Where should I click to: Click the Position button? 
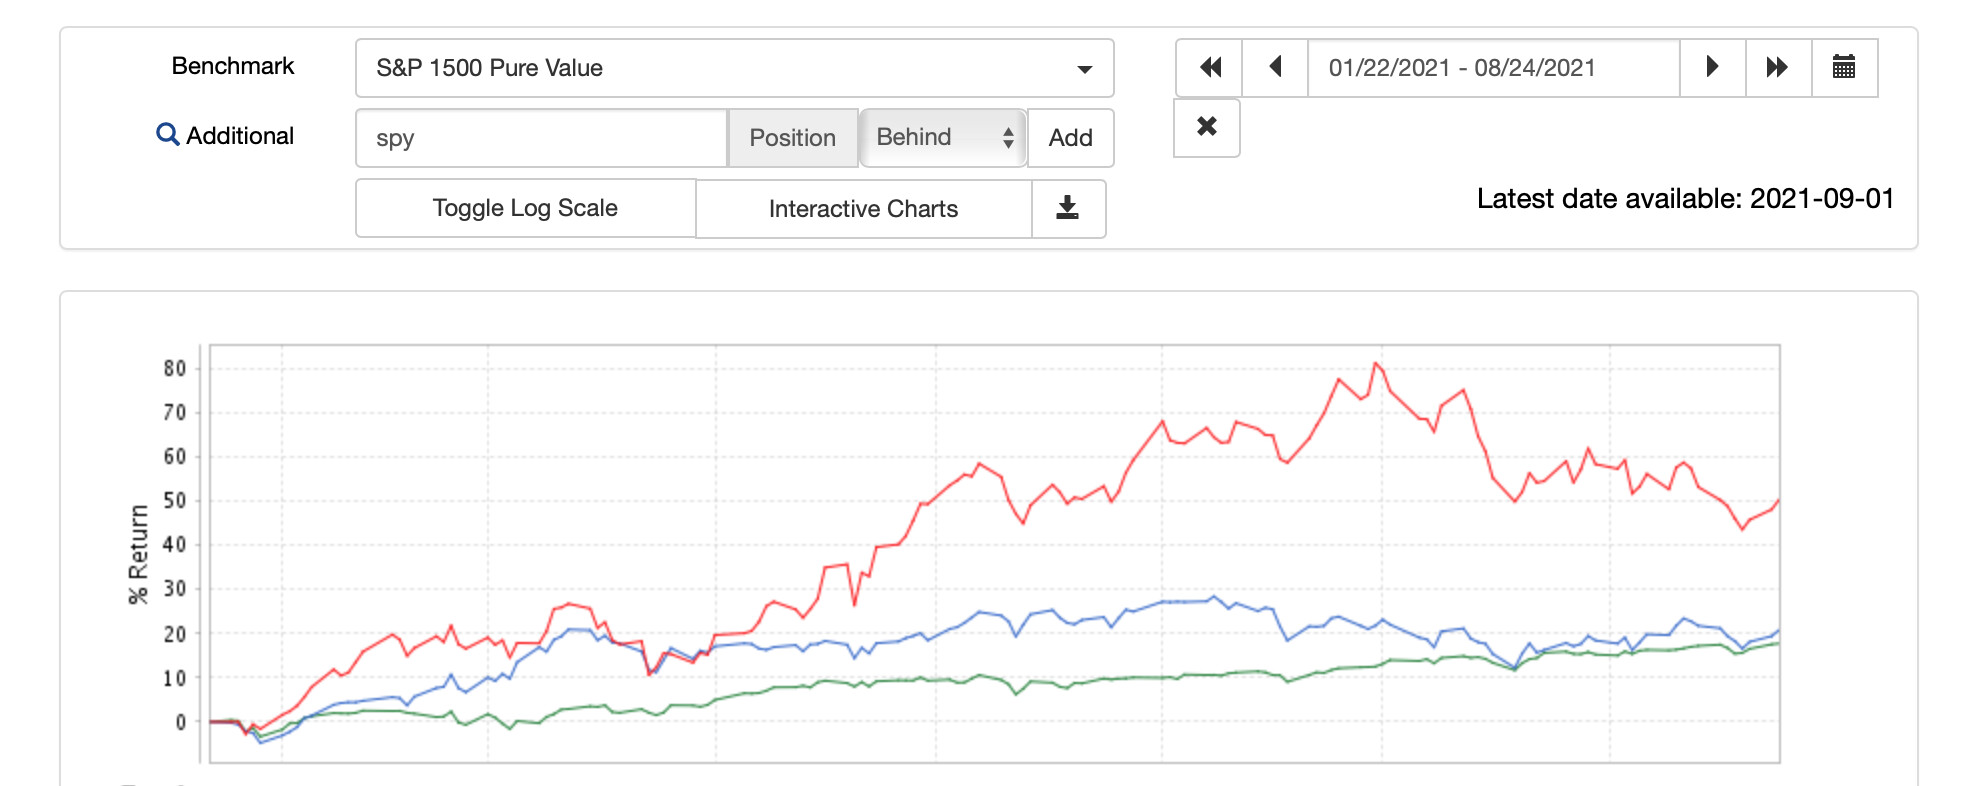tap(792, 137)
